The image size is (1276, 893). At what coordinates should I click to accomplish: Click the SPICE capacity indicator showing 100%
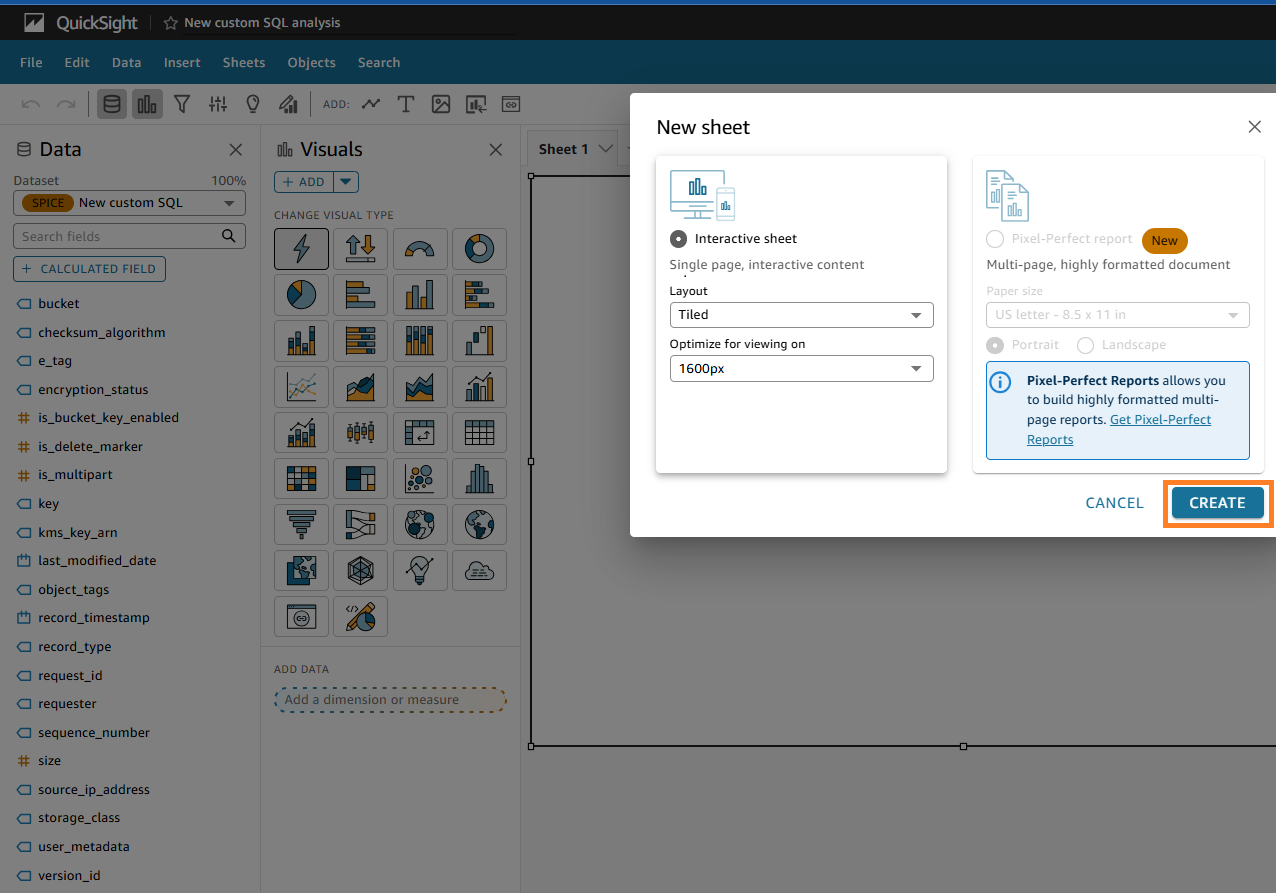(x=228, y=182)
